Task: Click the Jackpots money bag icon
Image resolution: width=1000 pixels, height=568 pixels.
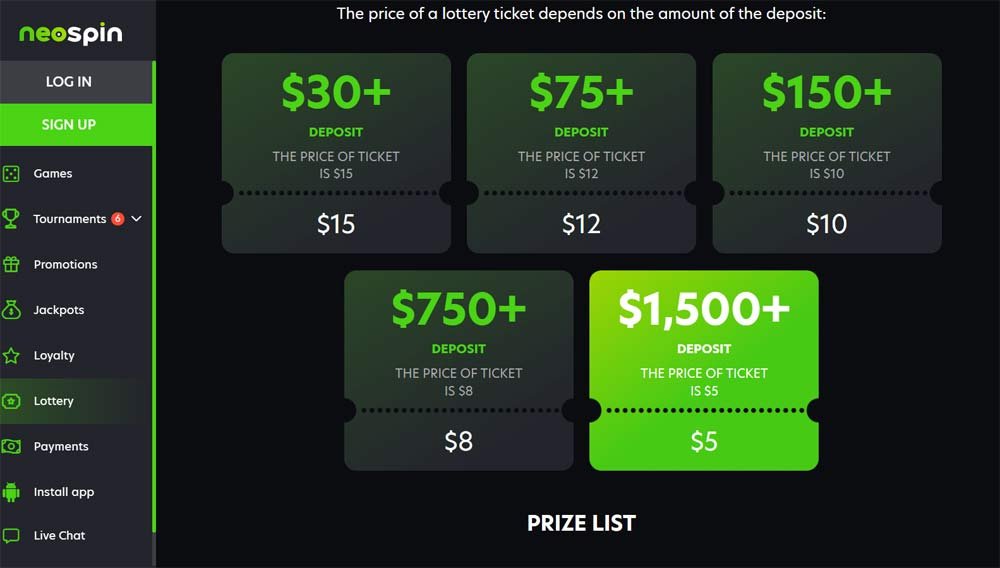Action: click(11, 310)
